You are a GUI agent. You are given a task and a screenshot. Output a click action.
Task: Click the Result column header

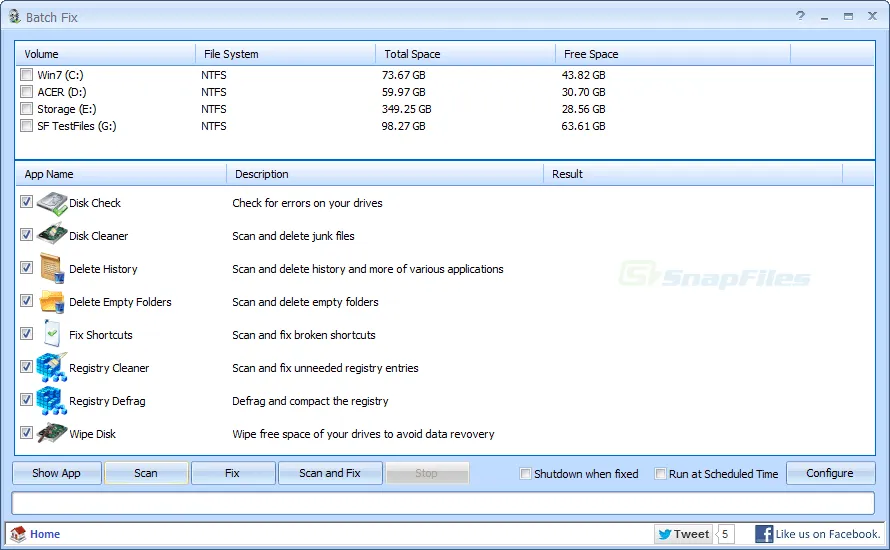click(x=694, y=174)
